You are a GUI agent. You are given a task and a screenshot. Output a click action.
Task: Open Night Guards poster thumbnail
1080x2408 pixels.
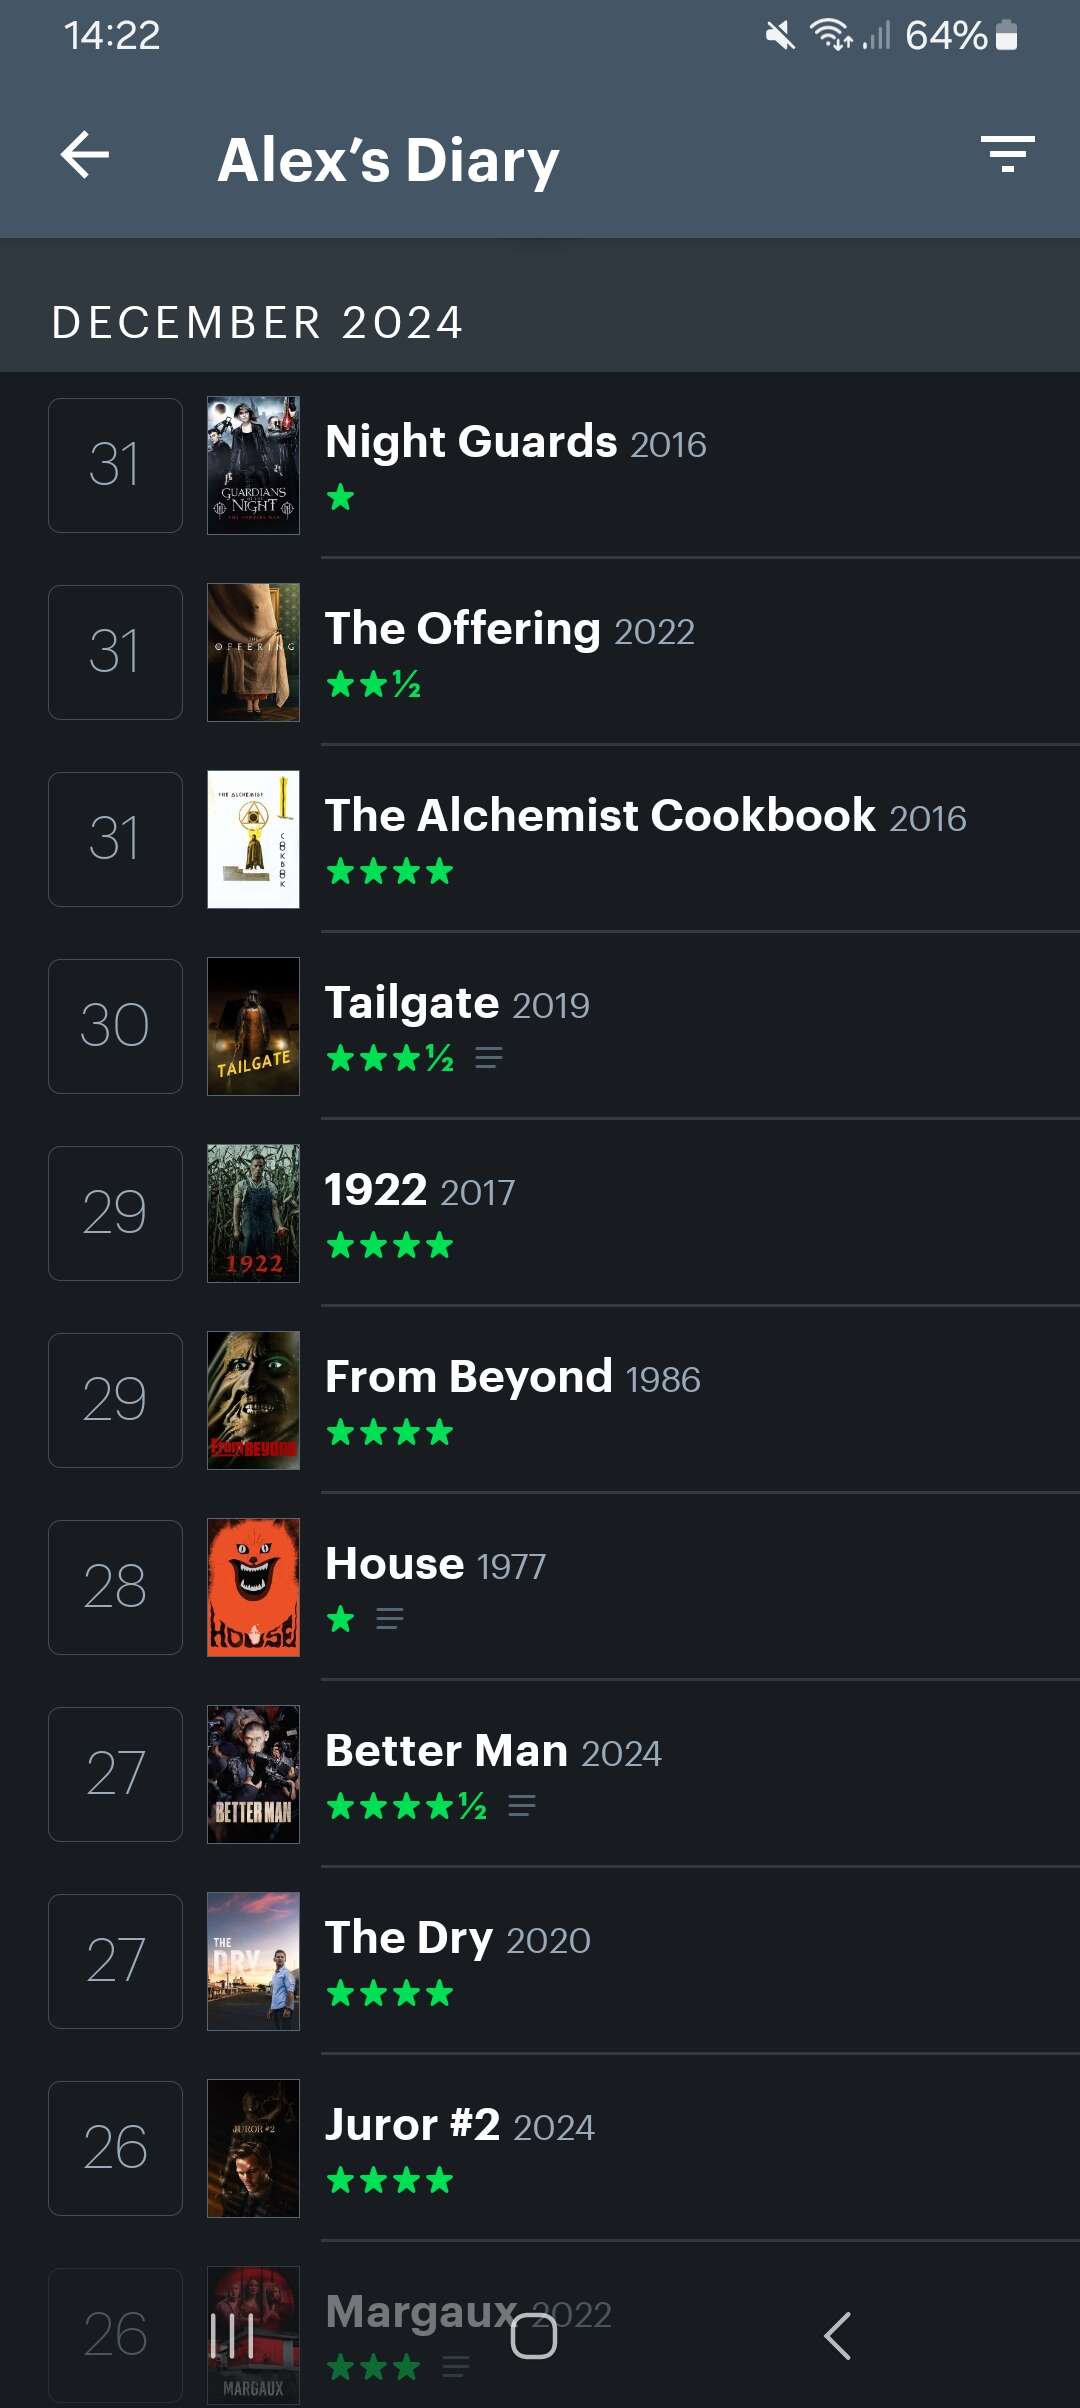253,465
